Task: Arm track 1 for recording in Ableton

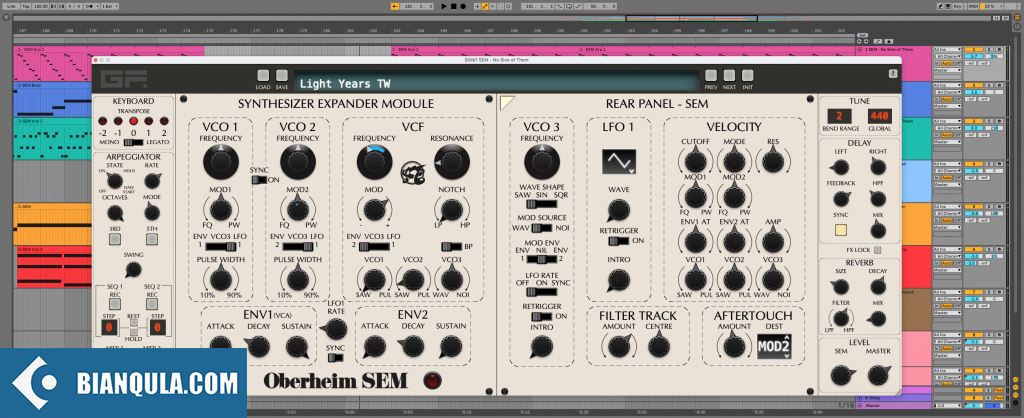Action: point(1000,50)
